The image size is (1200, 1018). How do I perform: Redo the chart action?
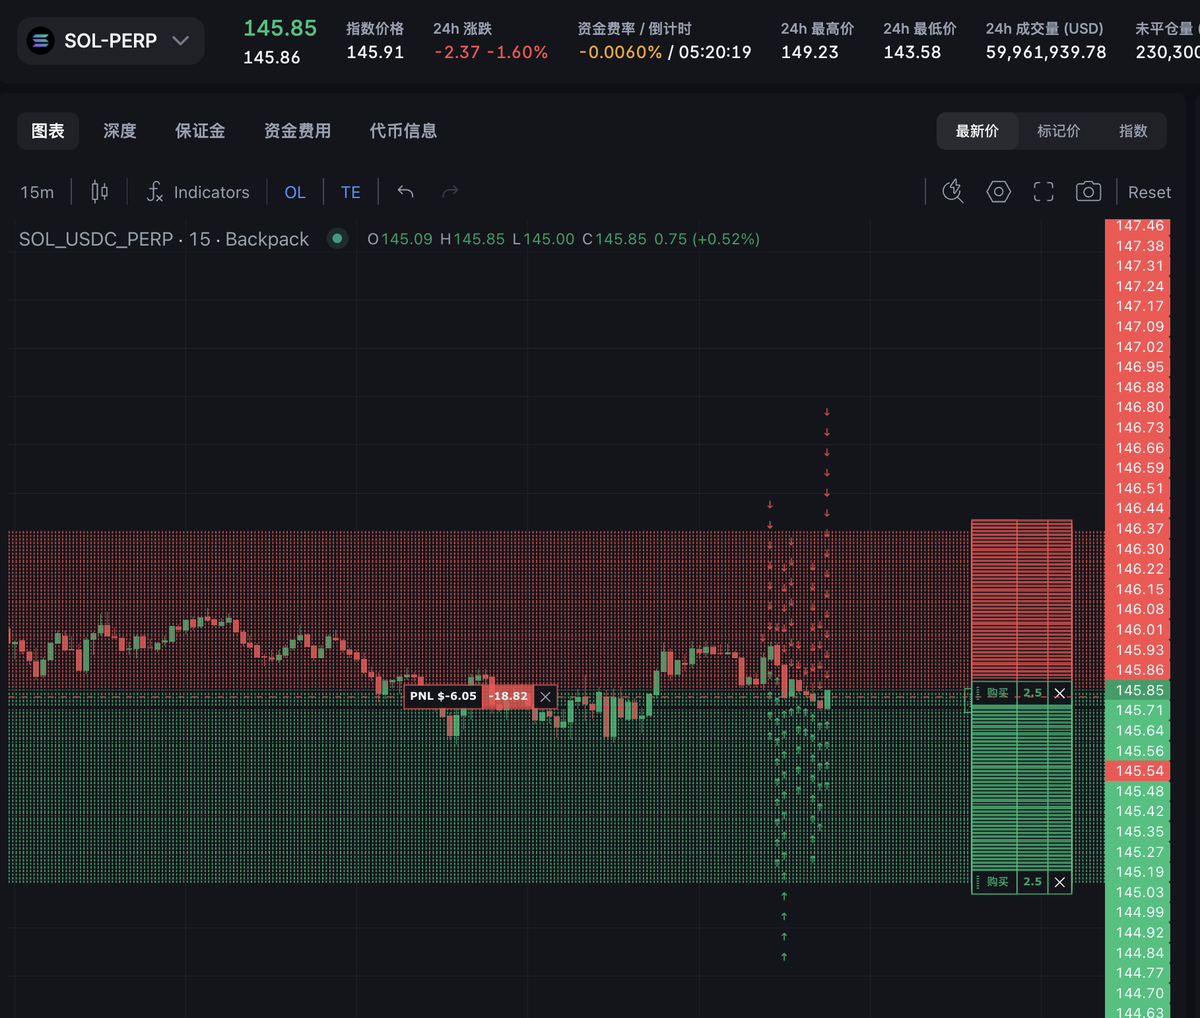450,192
